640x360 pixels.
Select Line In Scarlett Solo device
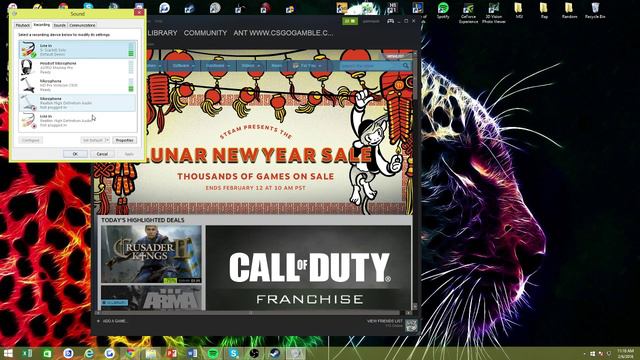pos(78,49)
